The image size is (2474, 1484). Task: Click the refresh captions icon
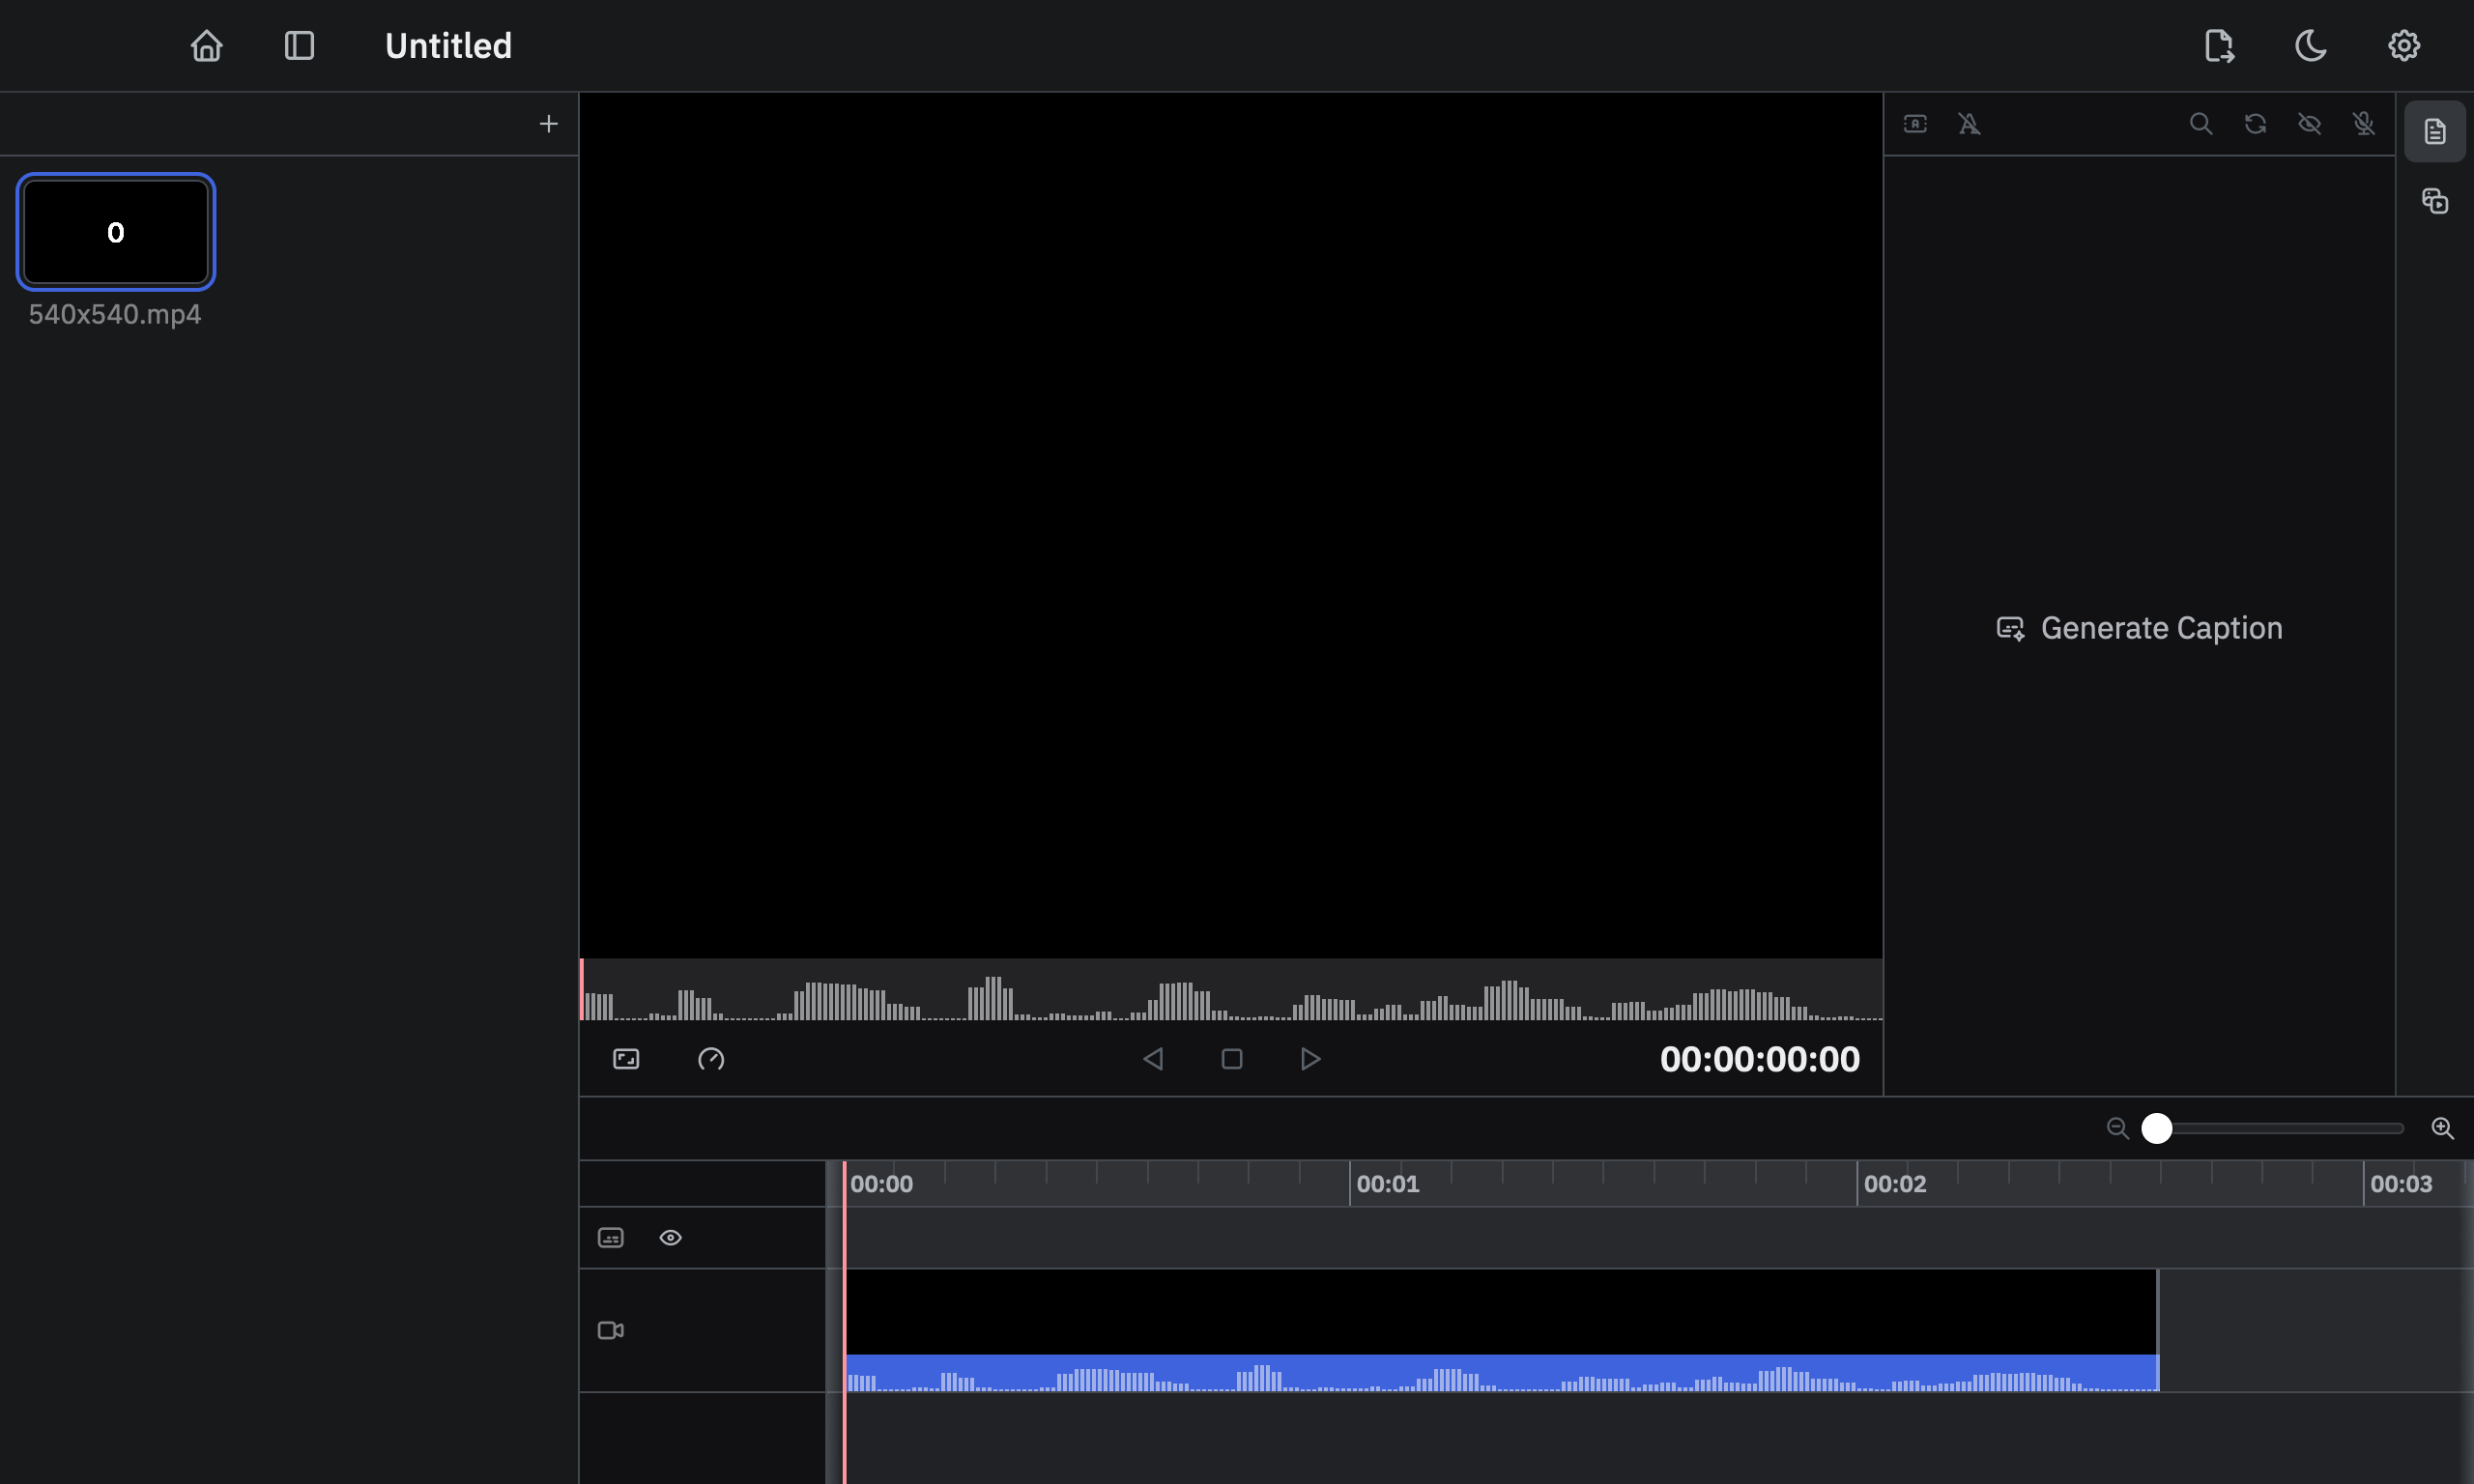(2255, 124)
